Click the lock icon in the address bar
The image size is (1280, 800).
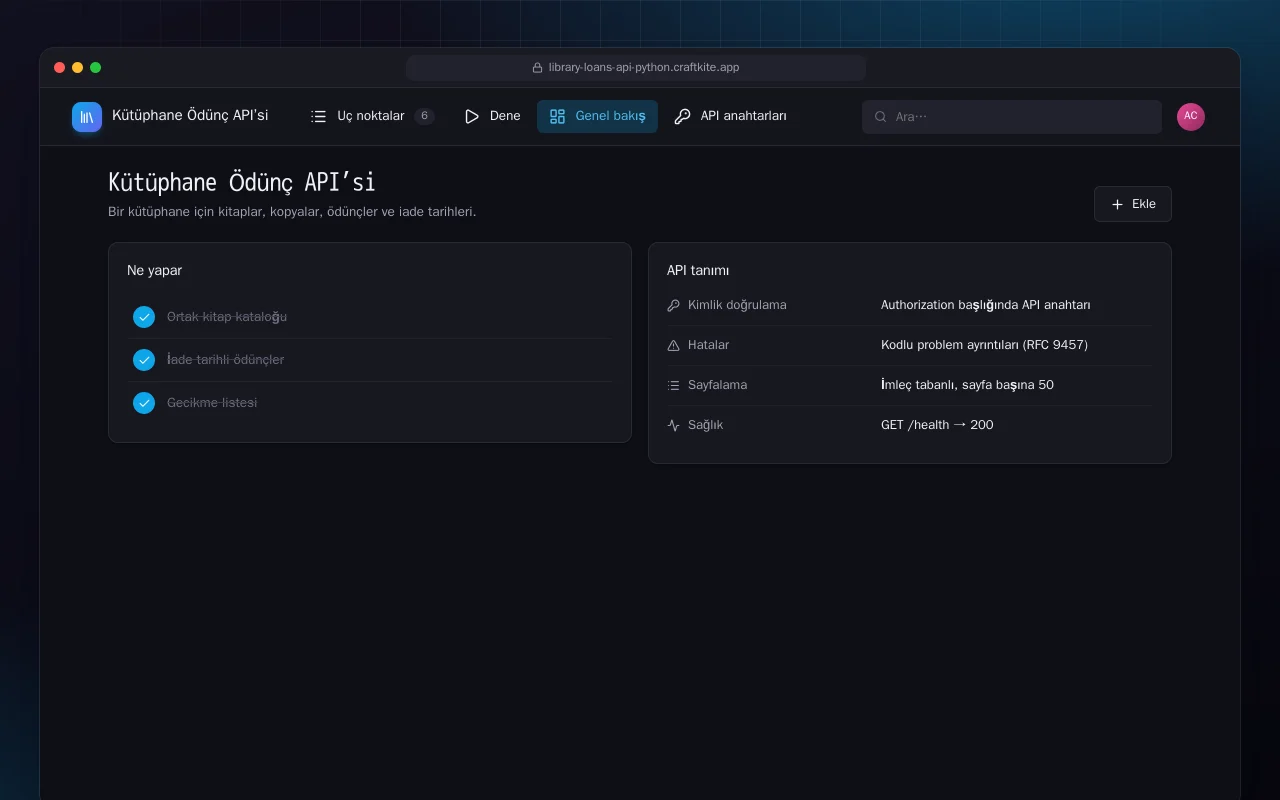pyautogui.click(x=537, y=68)
